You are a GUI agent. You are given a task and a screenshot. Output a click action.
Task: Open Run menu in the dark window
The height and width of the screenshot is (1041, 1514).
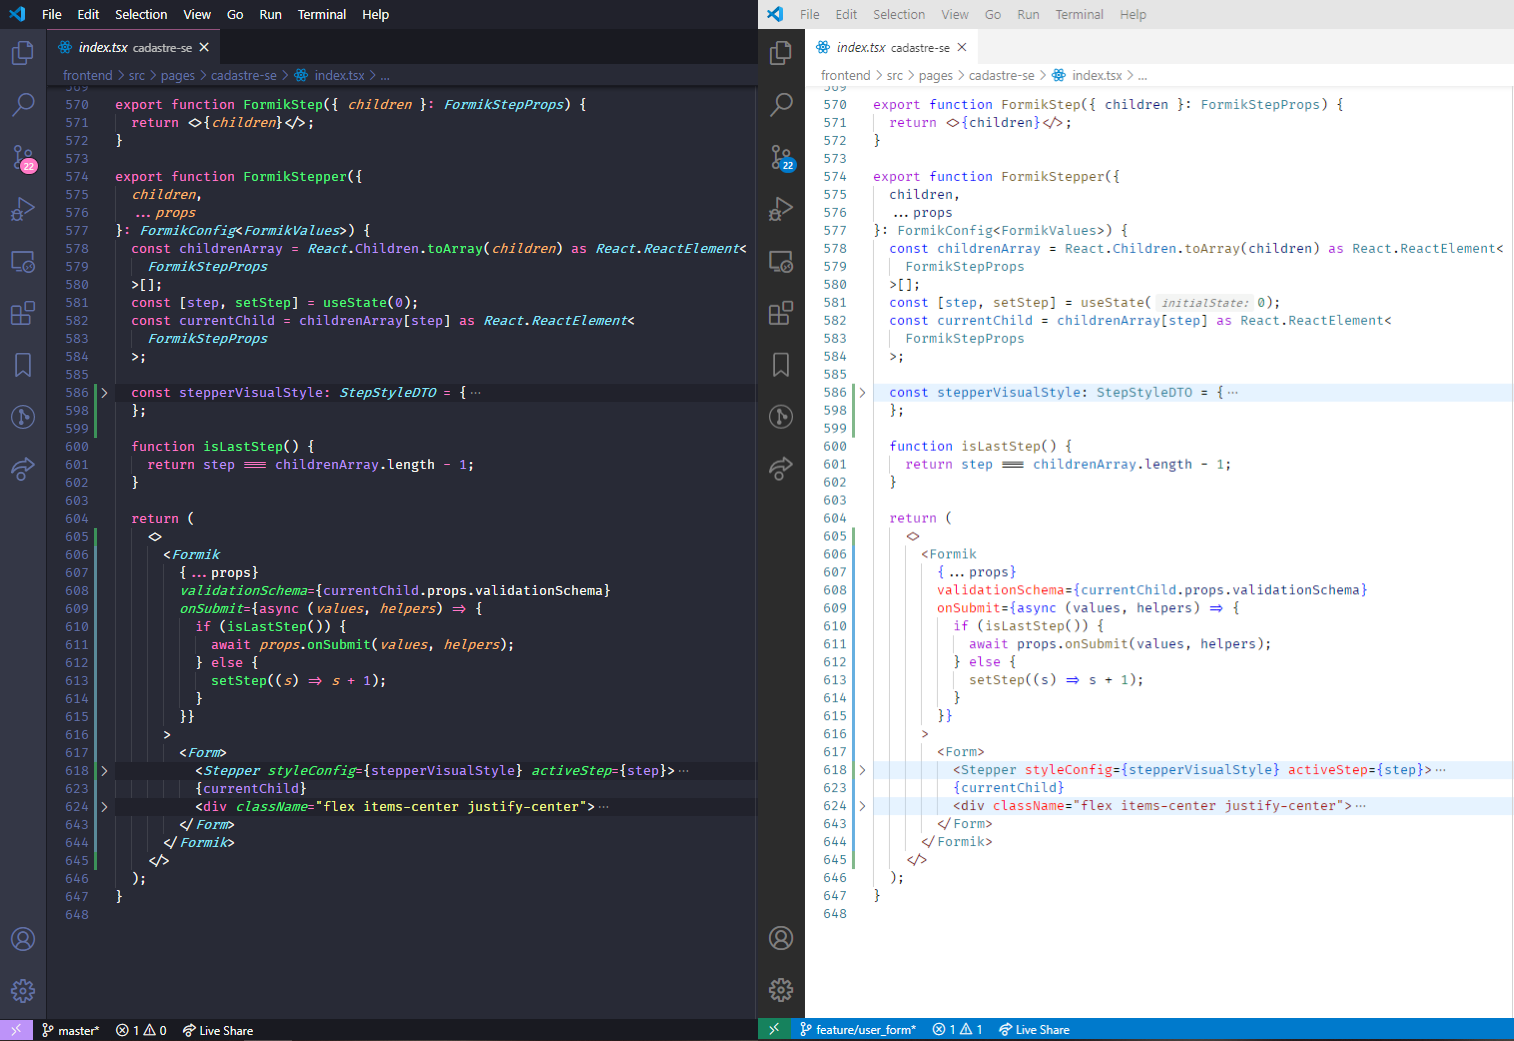(270, 15)
